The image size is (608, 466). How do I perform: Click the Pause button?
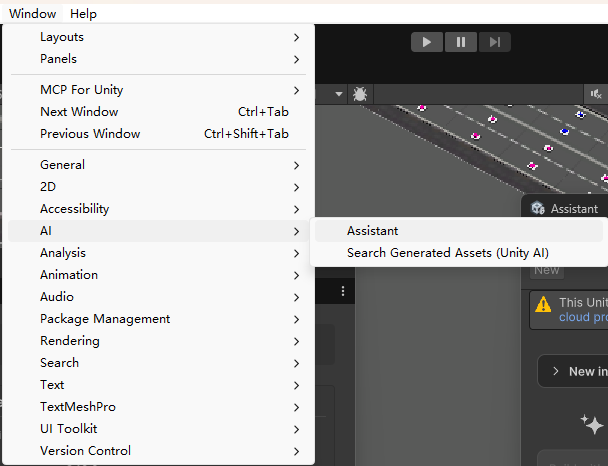pos(461,42)
